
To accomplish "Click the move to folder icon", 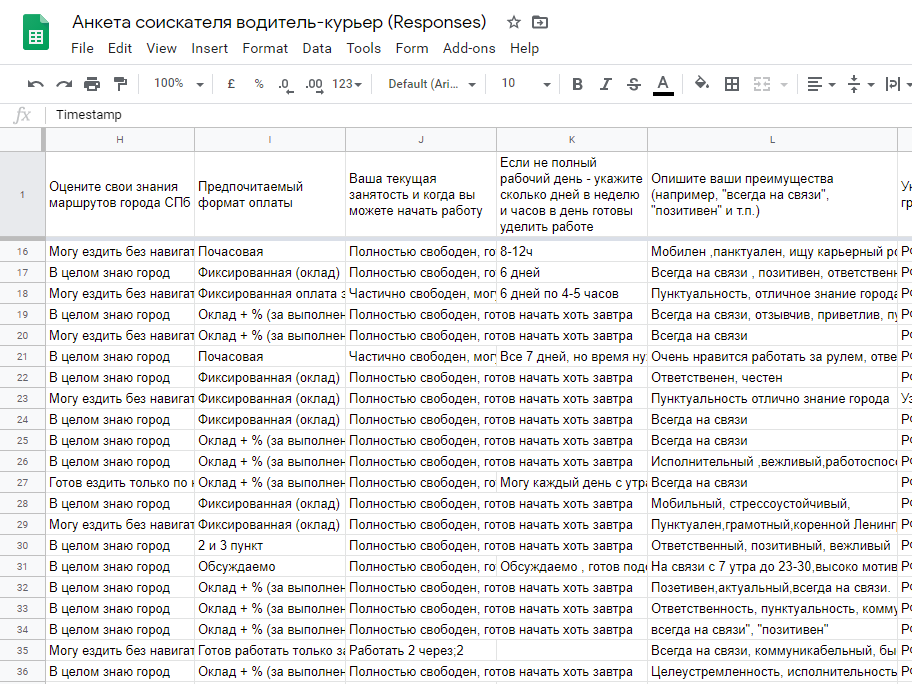I will pos(540,22).
